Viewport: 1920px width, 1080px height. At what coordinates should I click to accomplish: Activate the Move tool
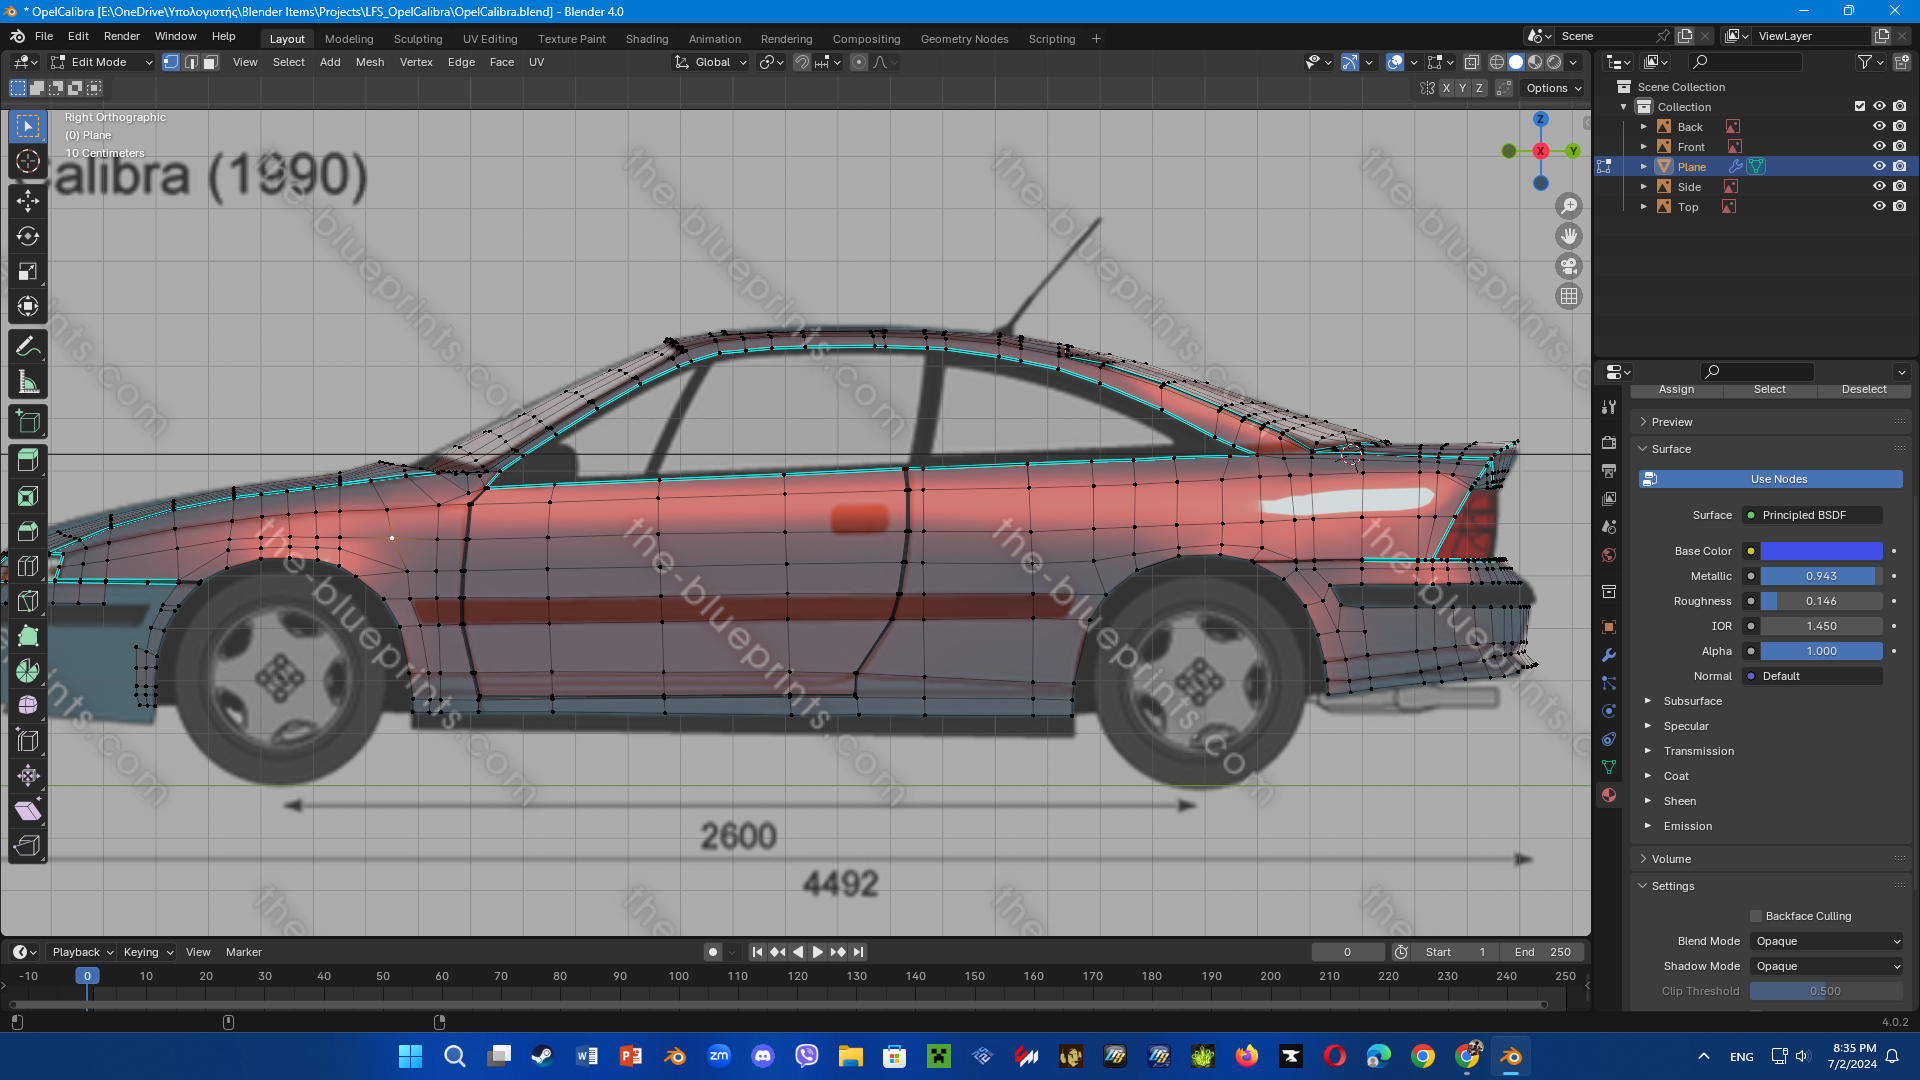pos(28,201)
